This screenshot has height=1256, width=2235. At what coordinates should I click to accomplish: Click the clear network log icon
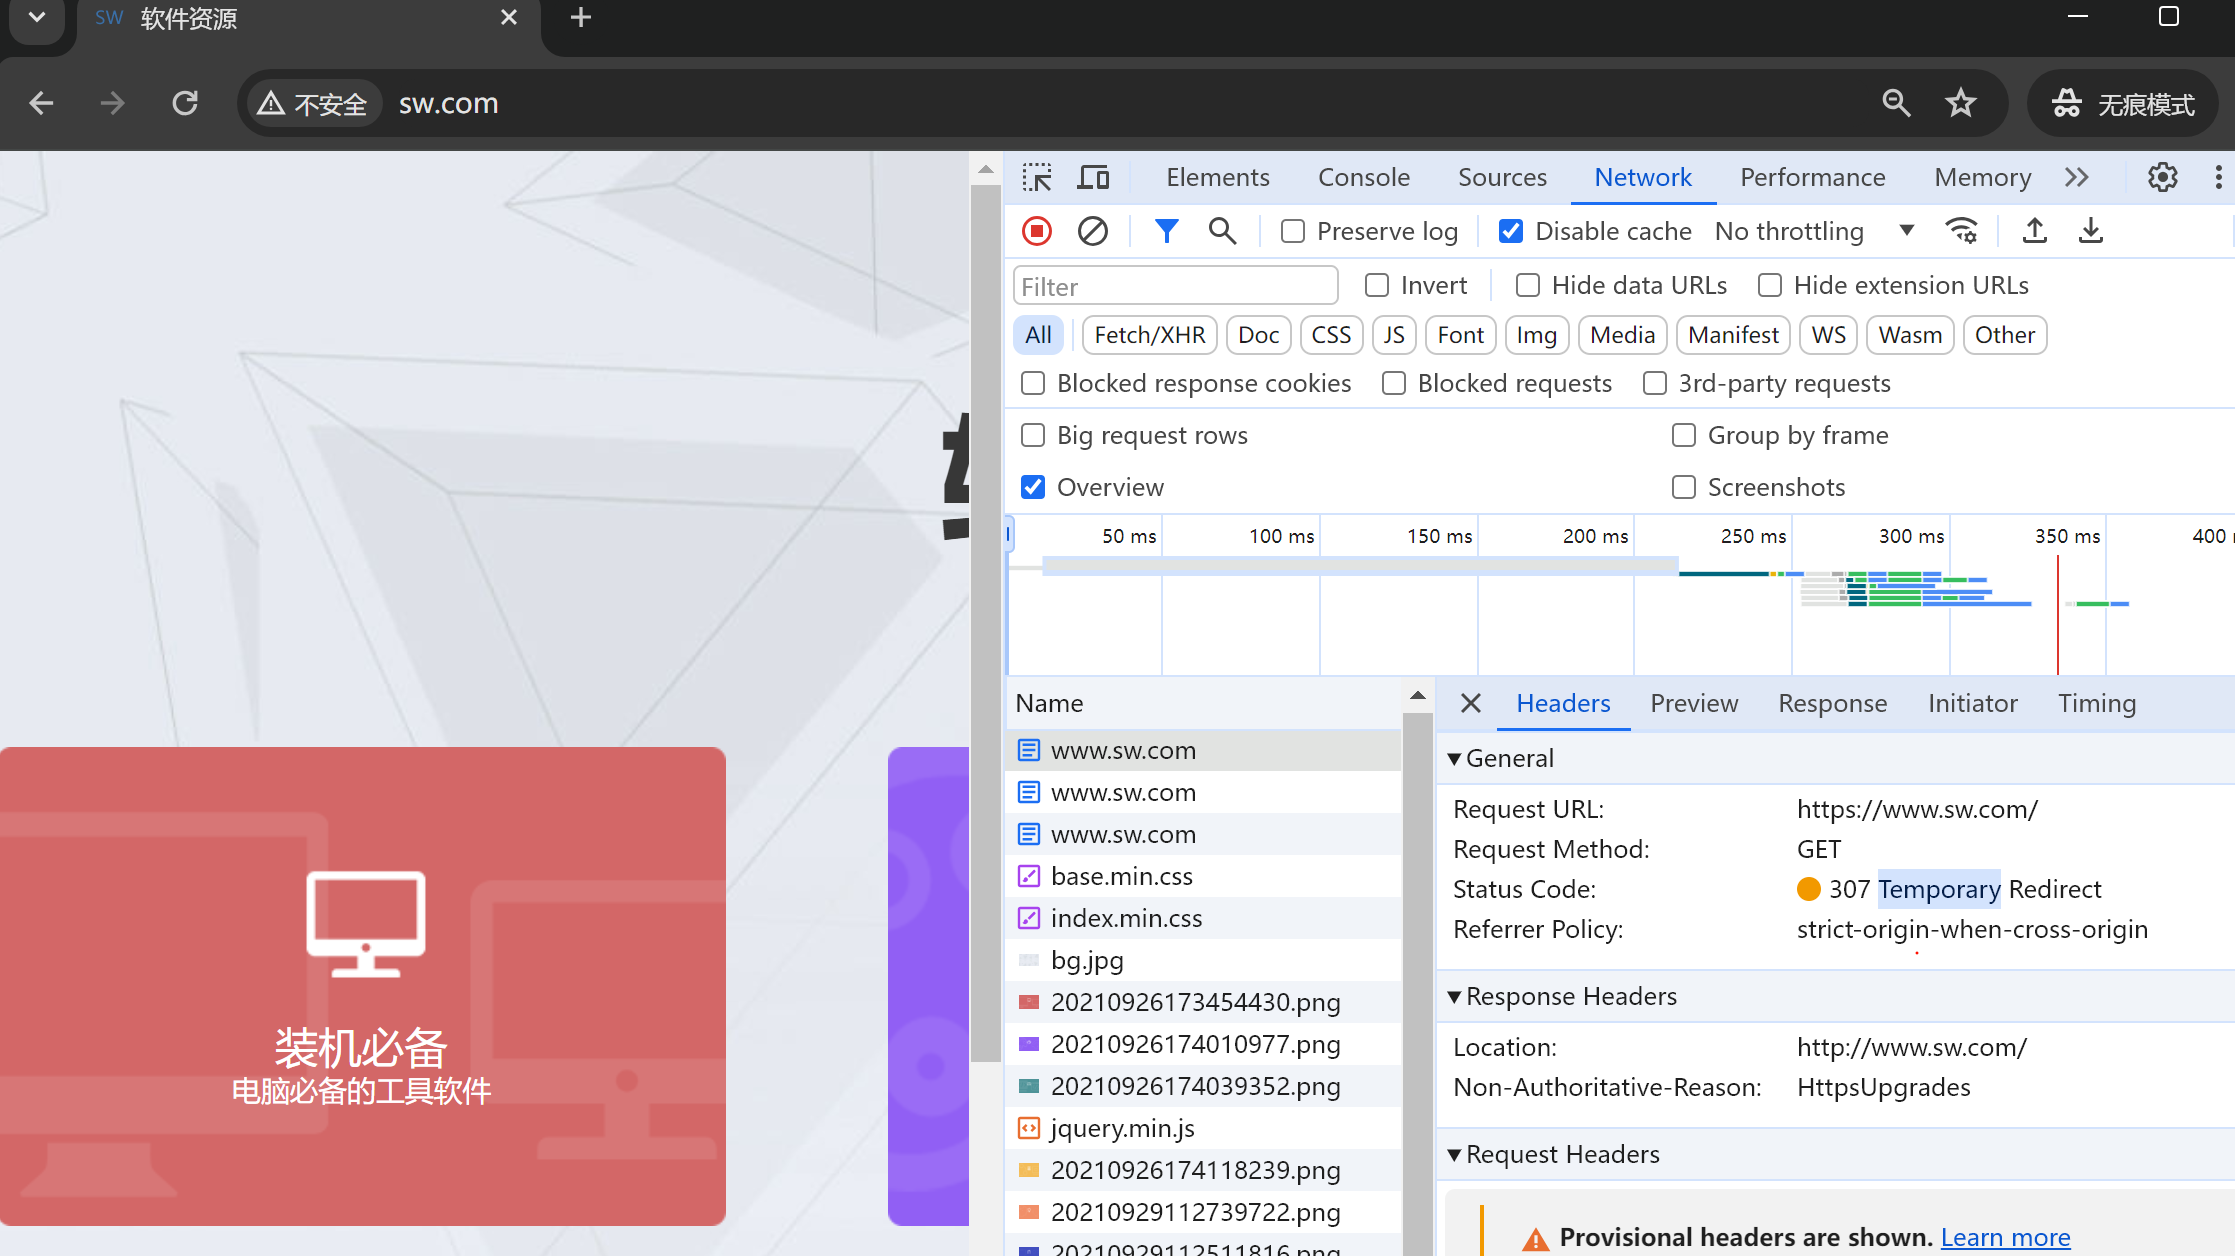(x=1094, y=229)
